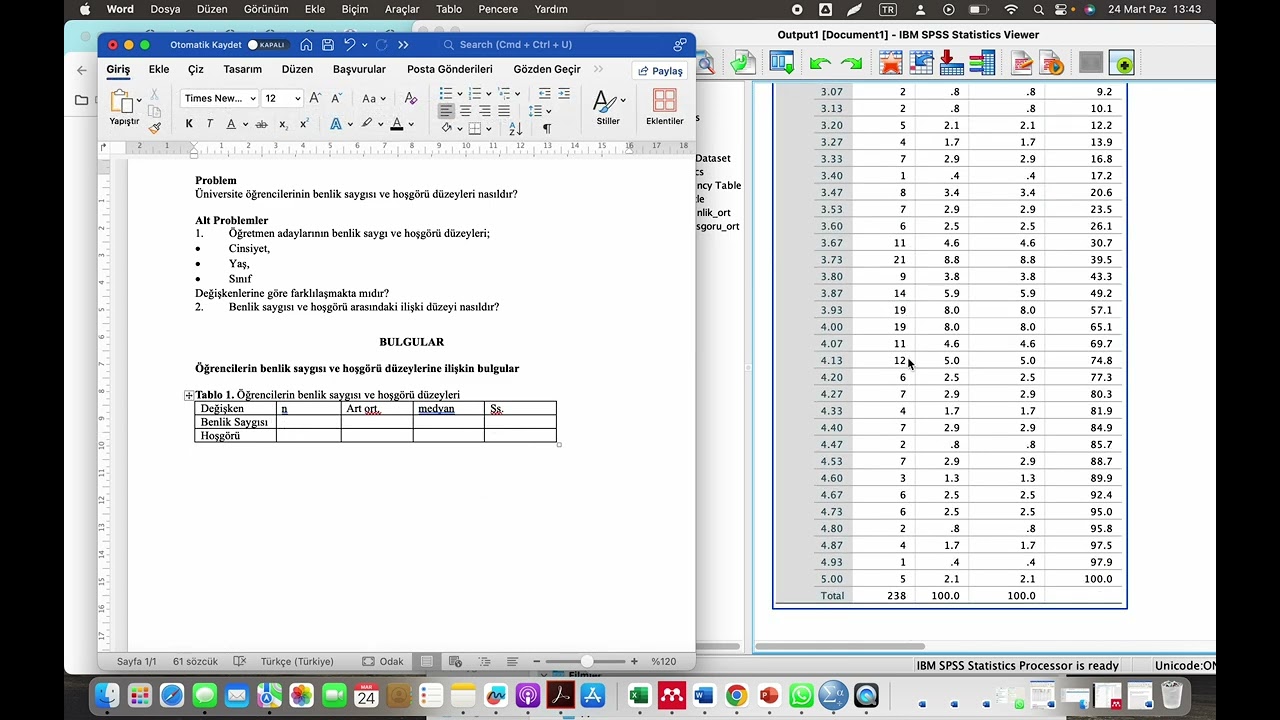Align text left

coord(446,111)
